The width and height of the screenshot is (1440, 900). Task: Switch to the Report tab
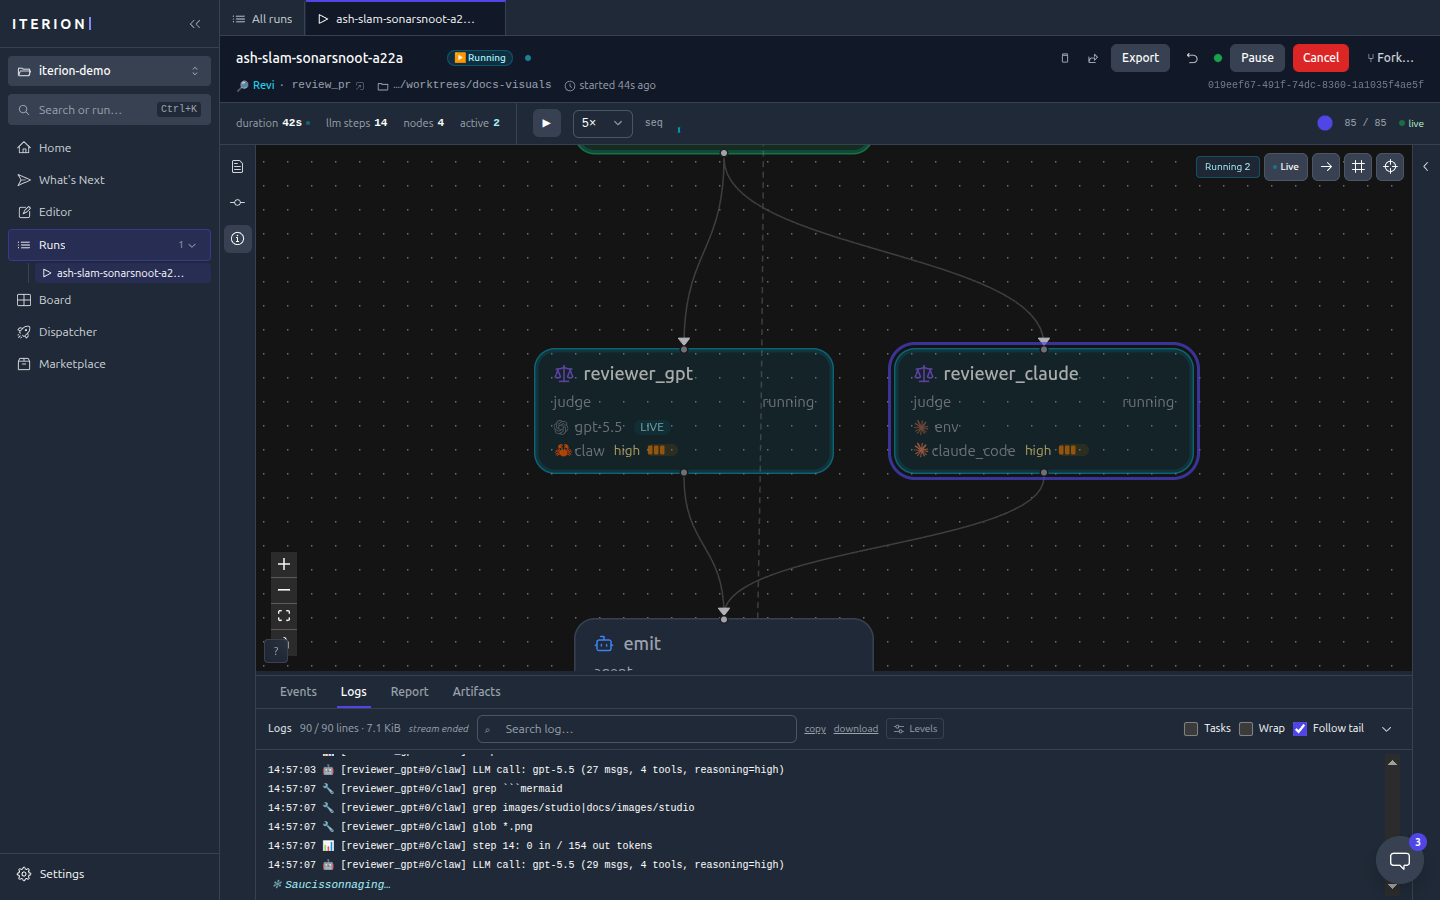[x=409, y=692]
